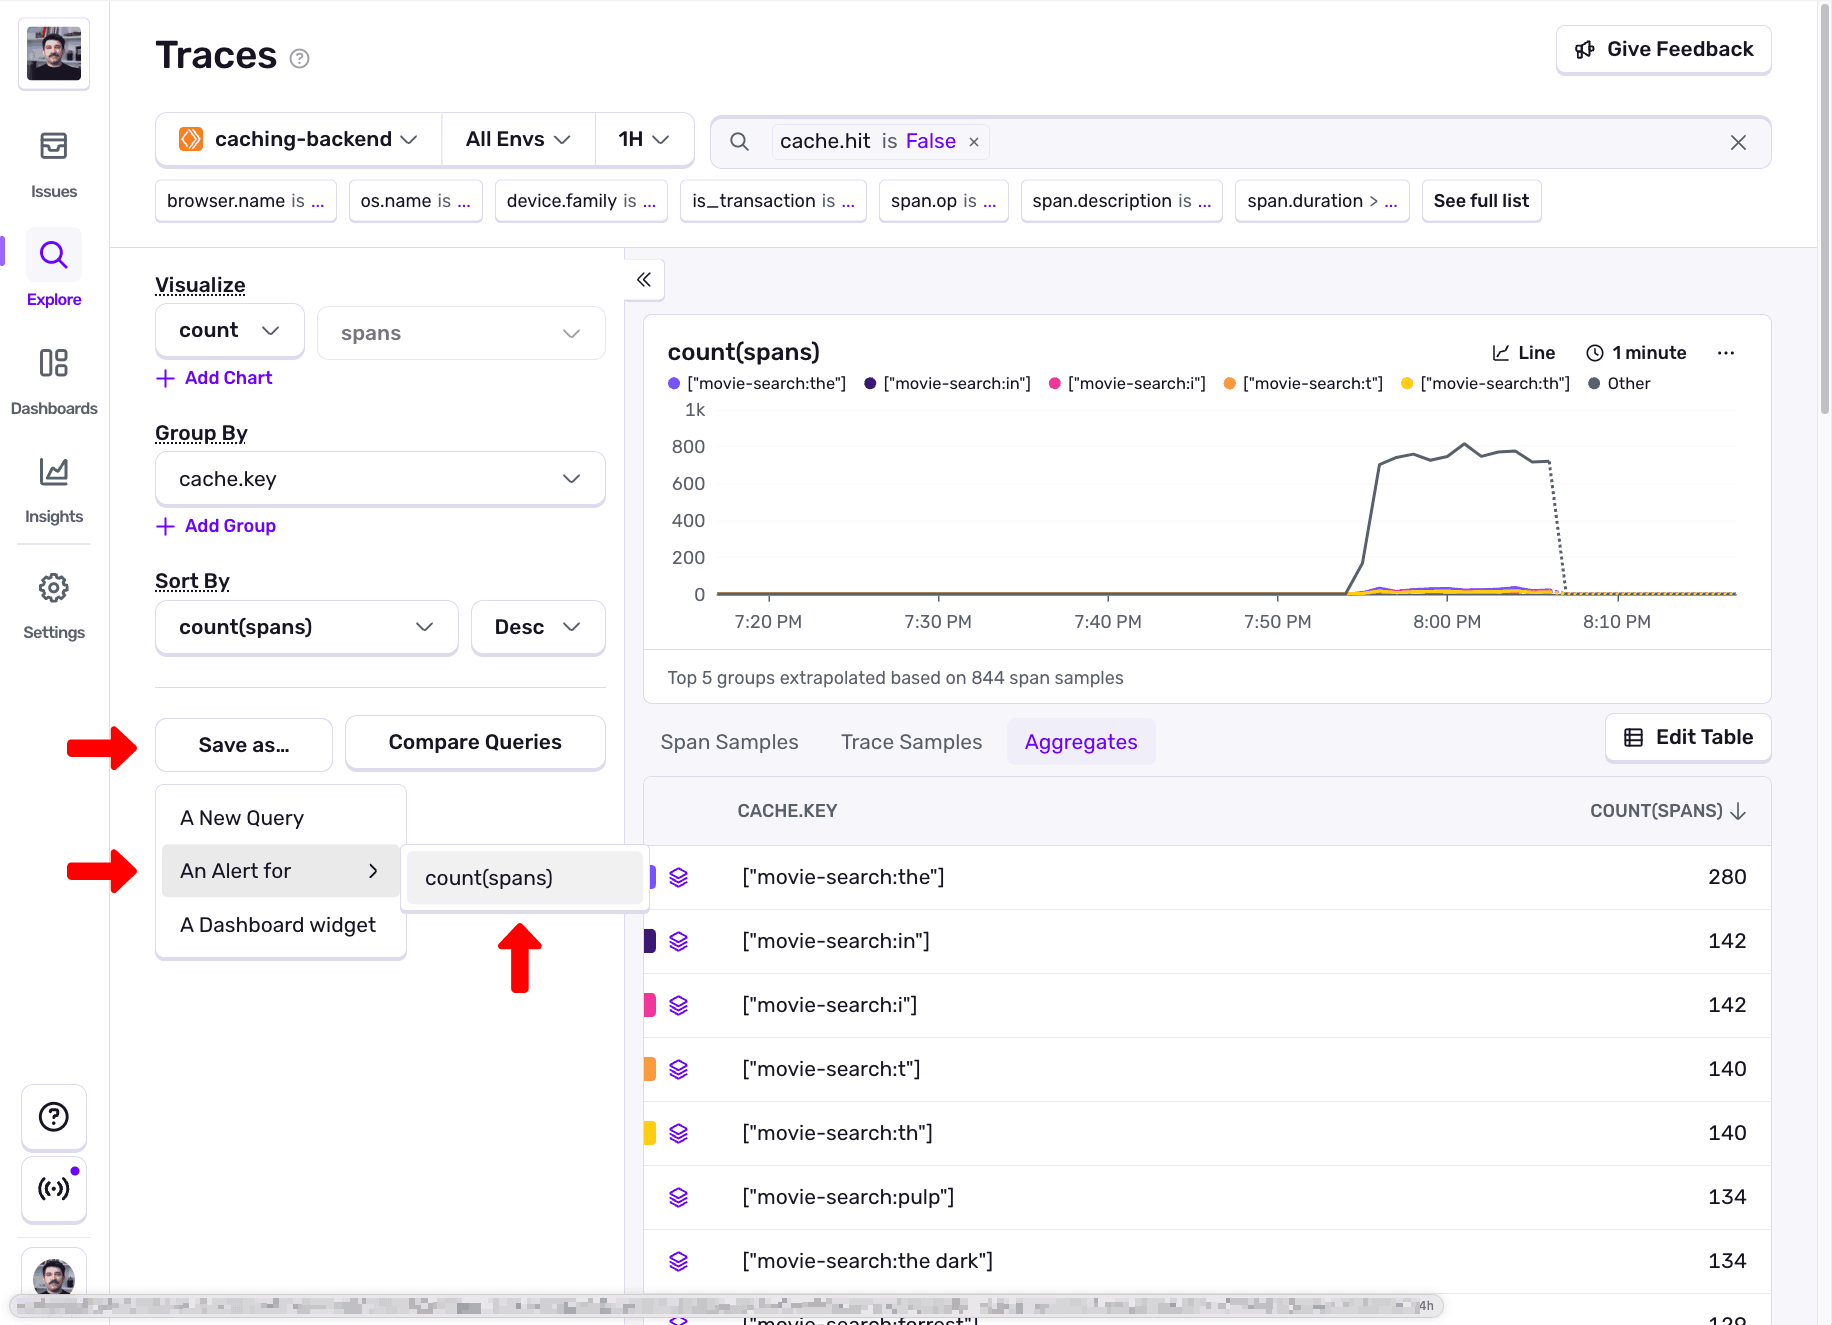Choose A Dashboard widget menu item

[x=281, y=925]
